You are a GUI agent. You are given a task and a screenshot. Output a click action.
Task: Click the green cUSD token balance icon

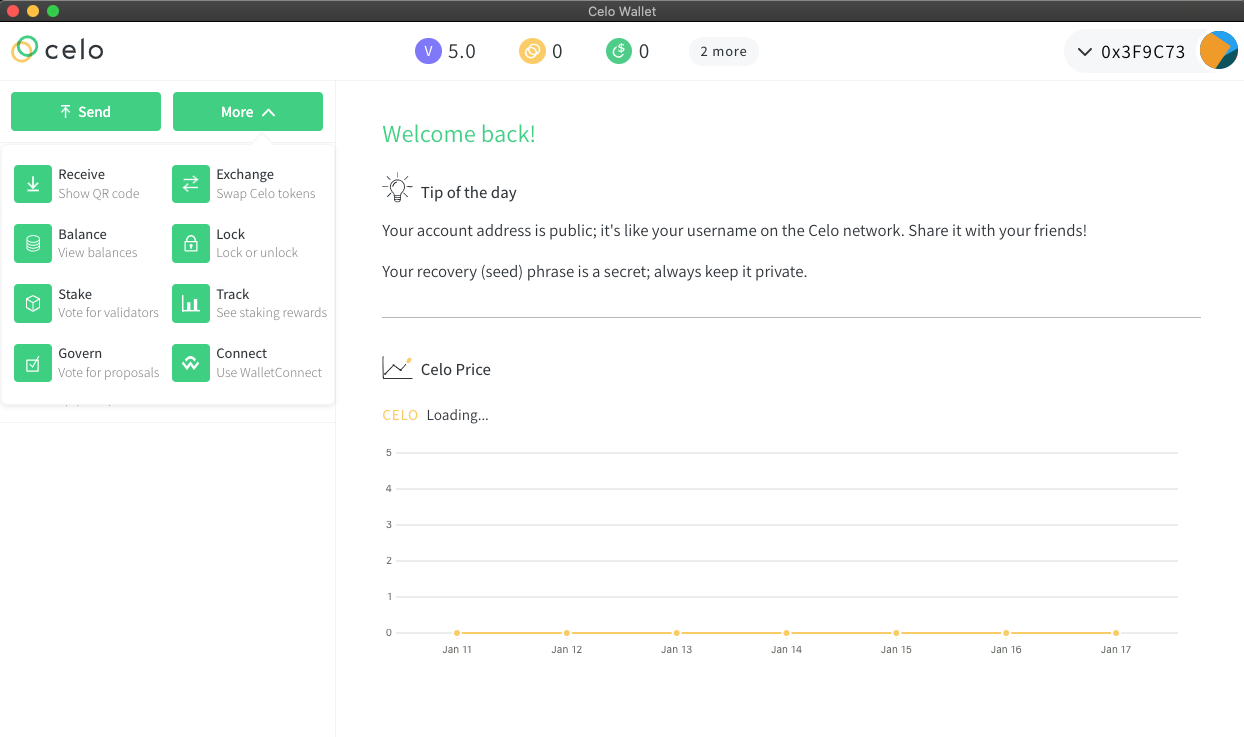pos(619,51)
